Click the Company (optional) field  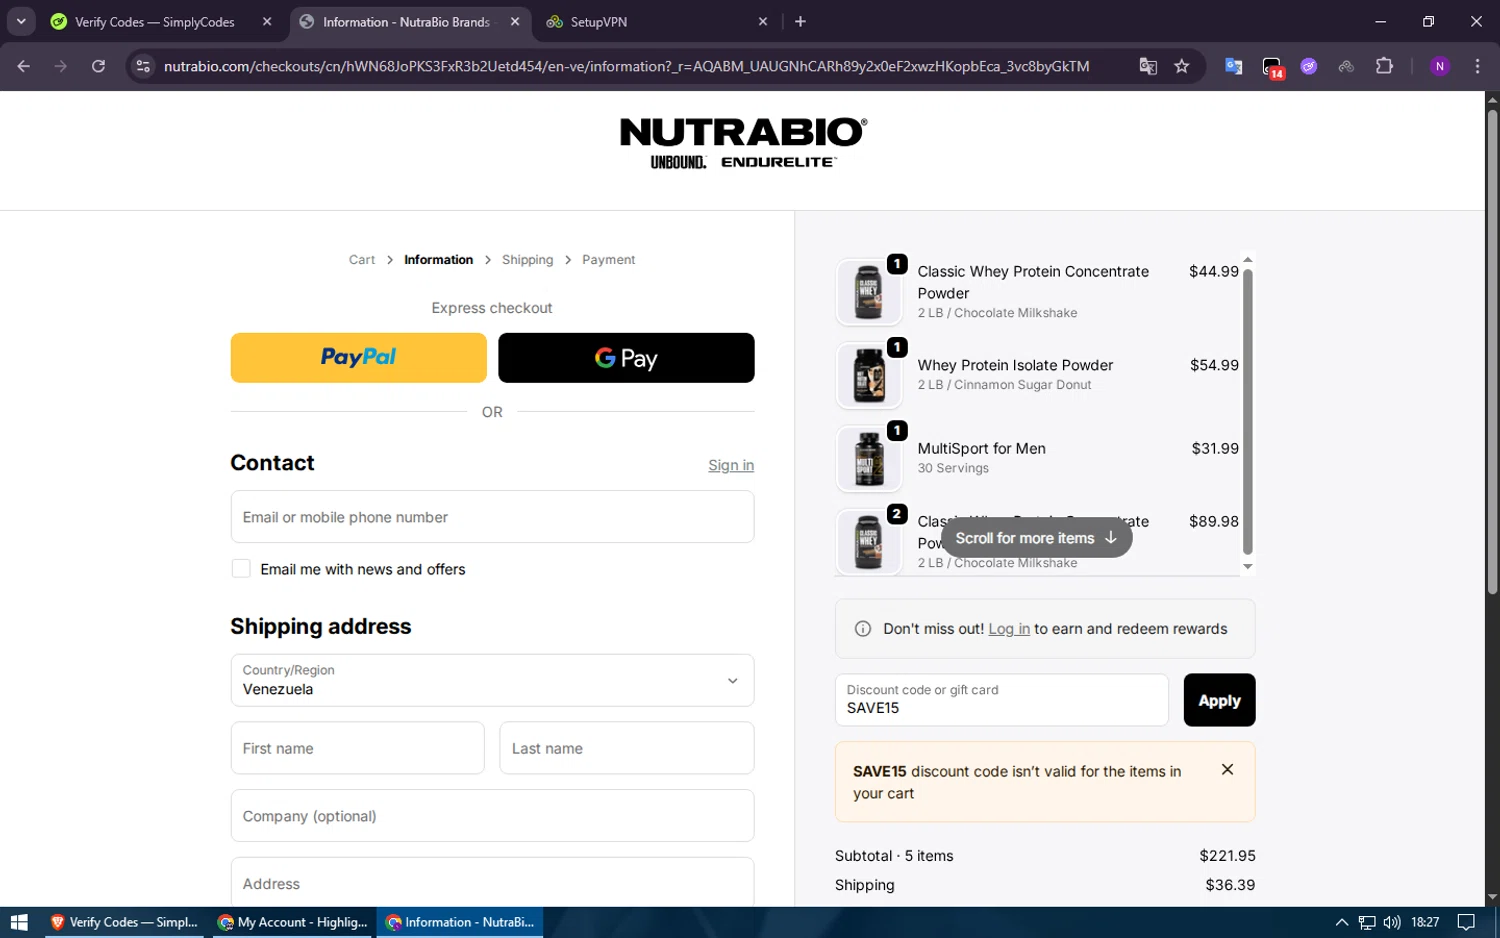point(492,816)
